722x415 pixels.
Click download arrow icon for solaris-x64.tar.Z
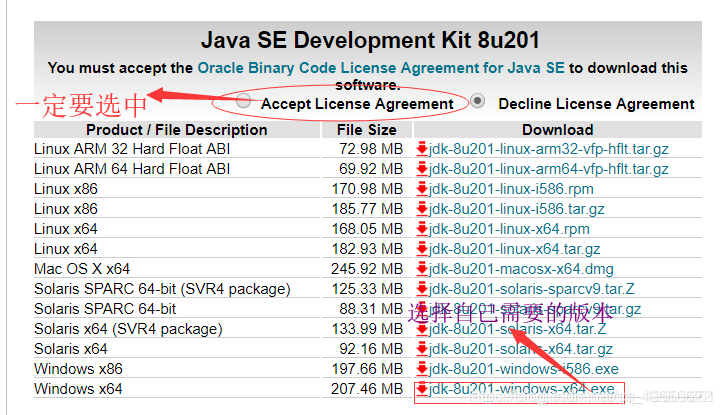[x=421, y=329]
